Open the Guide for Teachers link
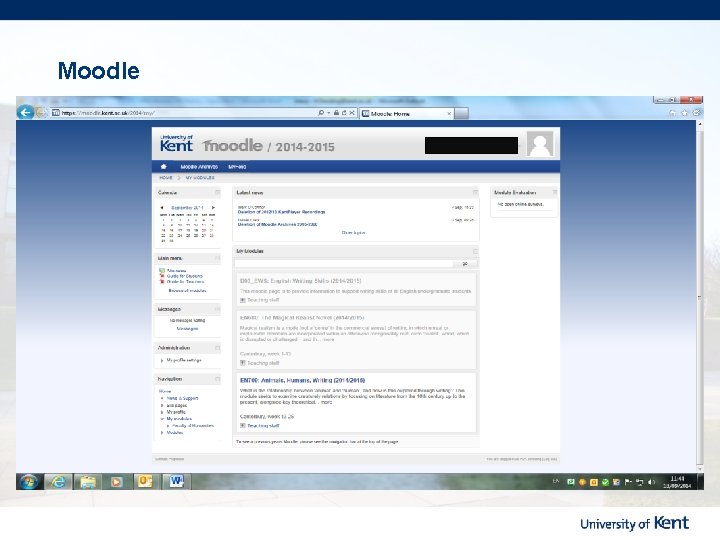This screenshot has height=540, width=720. pos(186,281)
